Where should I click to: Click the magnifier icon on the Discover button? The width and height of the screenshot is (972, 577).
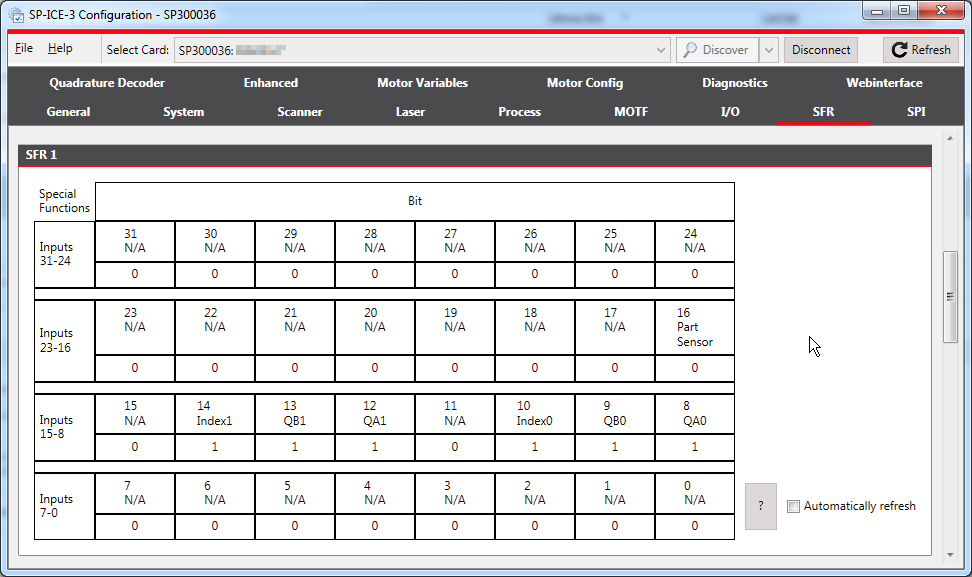click(x=692, y=49)
